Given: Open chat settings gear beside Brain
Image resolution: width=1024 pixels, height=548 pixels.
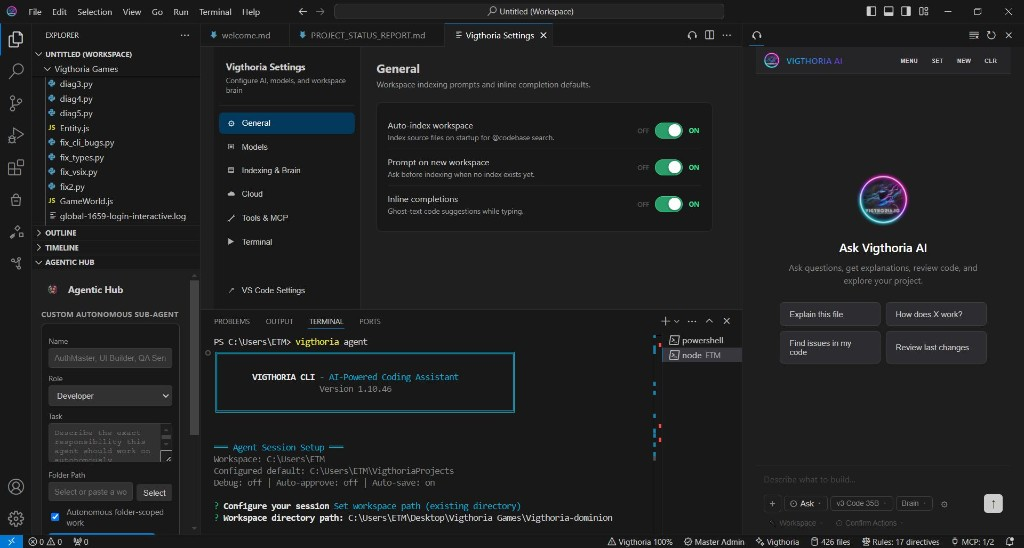Looking at the screenshot, I should [944, 504].
